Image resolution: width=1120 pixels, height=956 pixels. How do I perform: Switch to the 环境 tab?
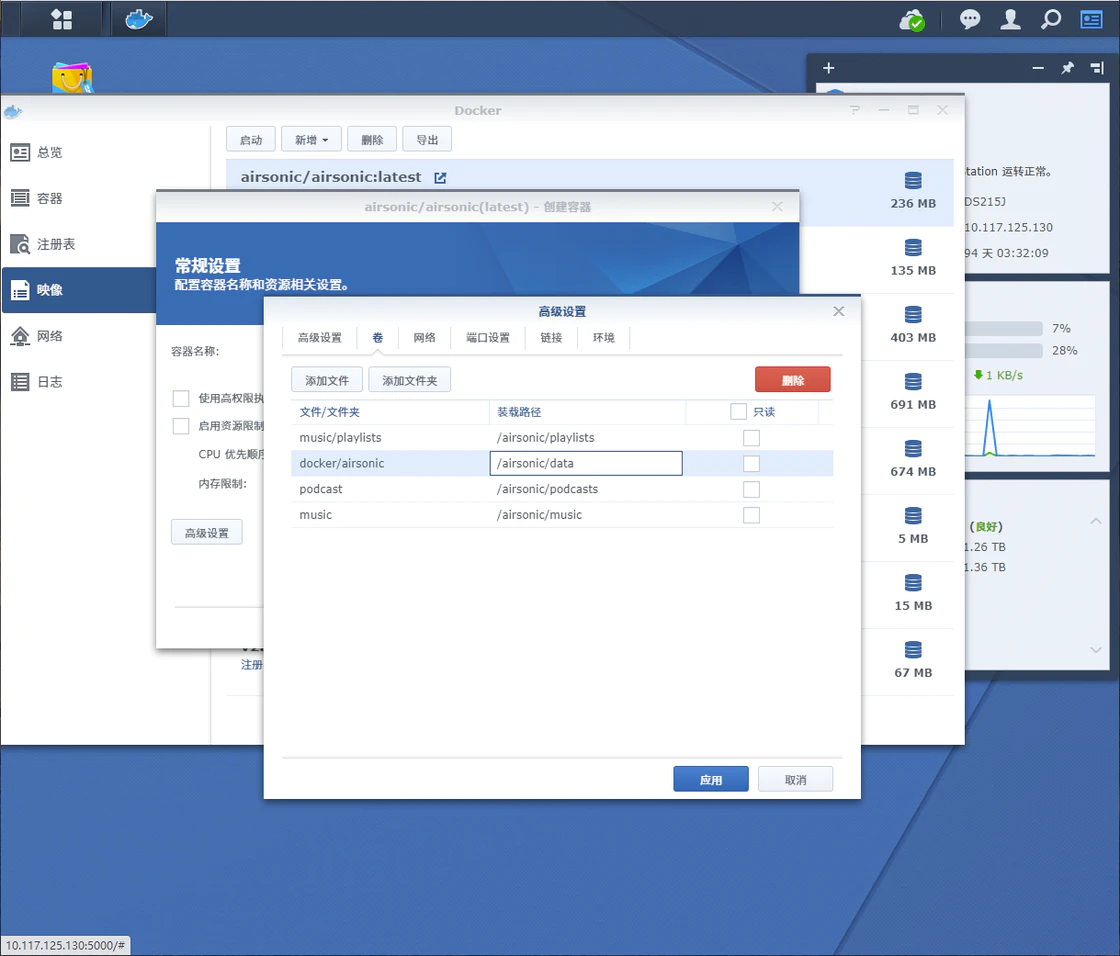[604, 338]
